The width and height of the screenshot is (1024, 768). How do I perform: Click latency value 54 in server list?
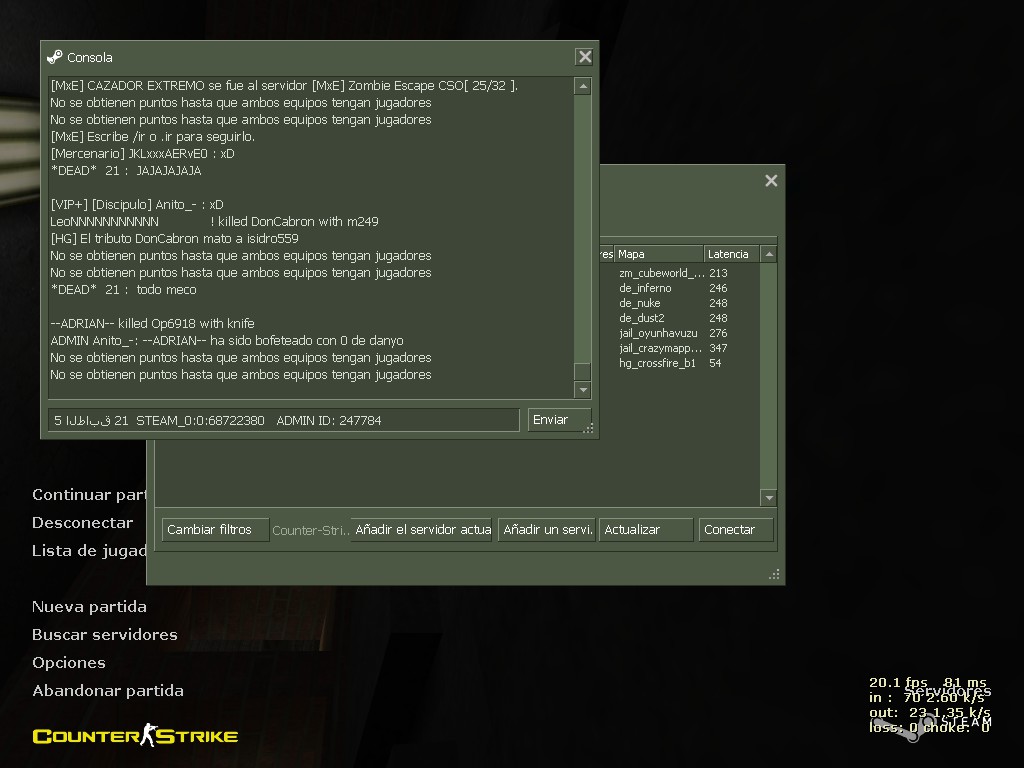(x=715, y=363)
